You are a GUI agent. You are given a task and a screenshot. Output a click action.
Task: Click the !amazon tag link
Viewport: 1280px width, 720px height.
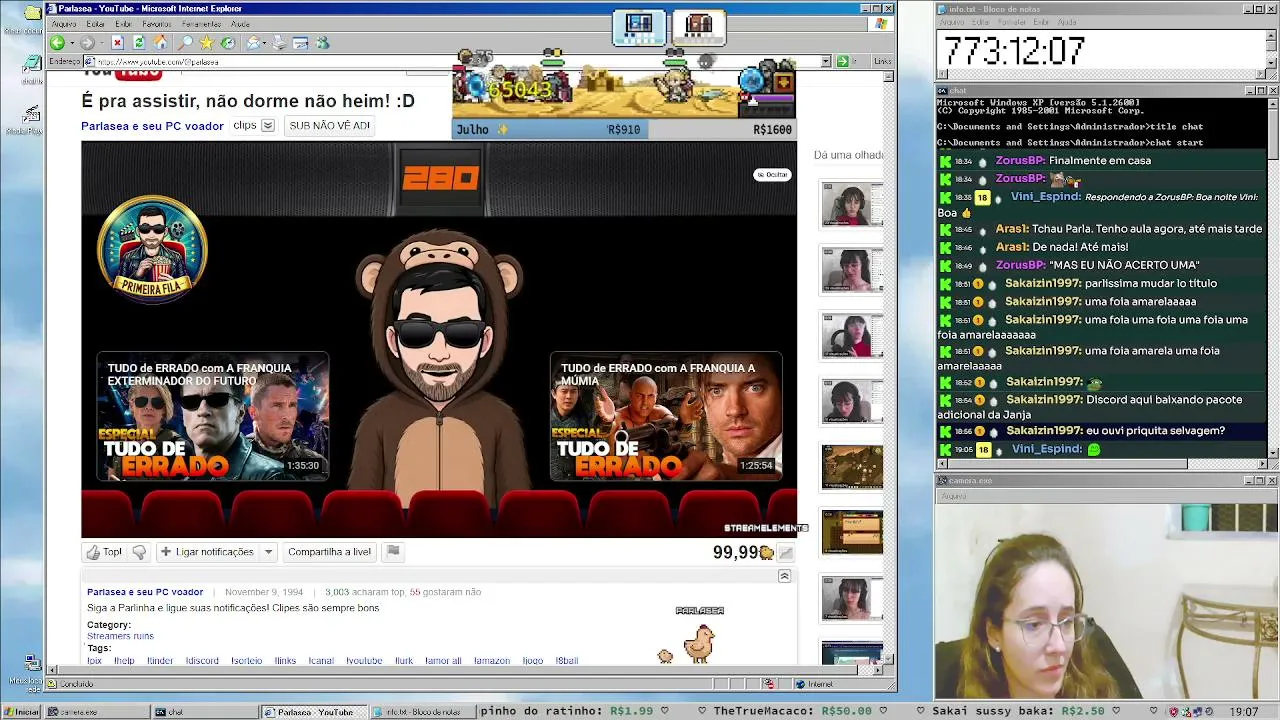(x=492, y=661)
